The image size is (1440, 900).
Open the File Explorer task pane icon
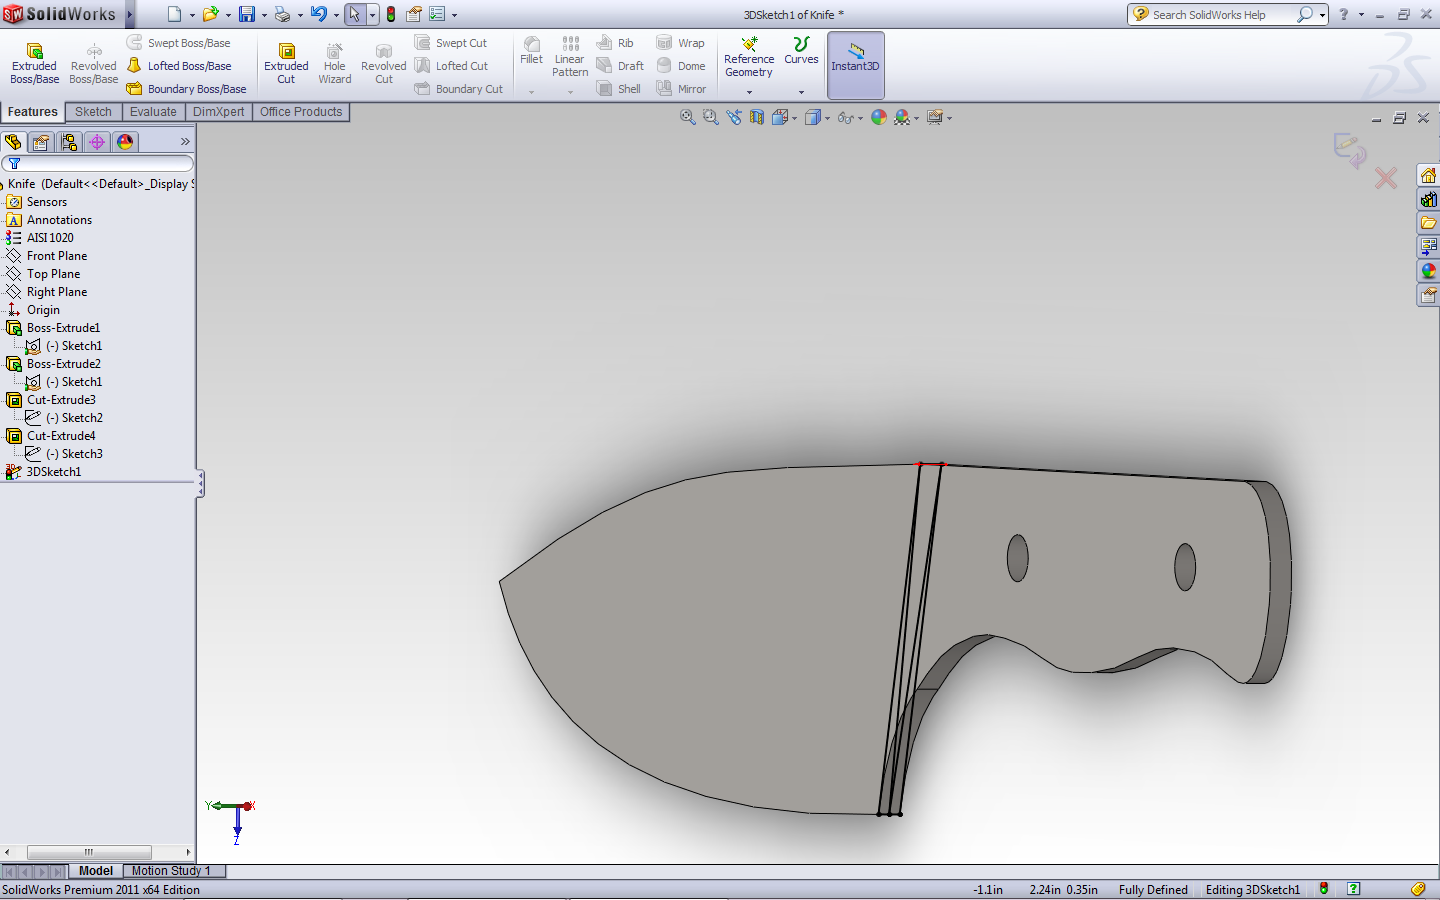click(1428, 223)
